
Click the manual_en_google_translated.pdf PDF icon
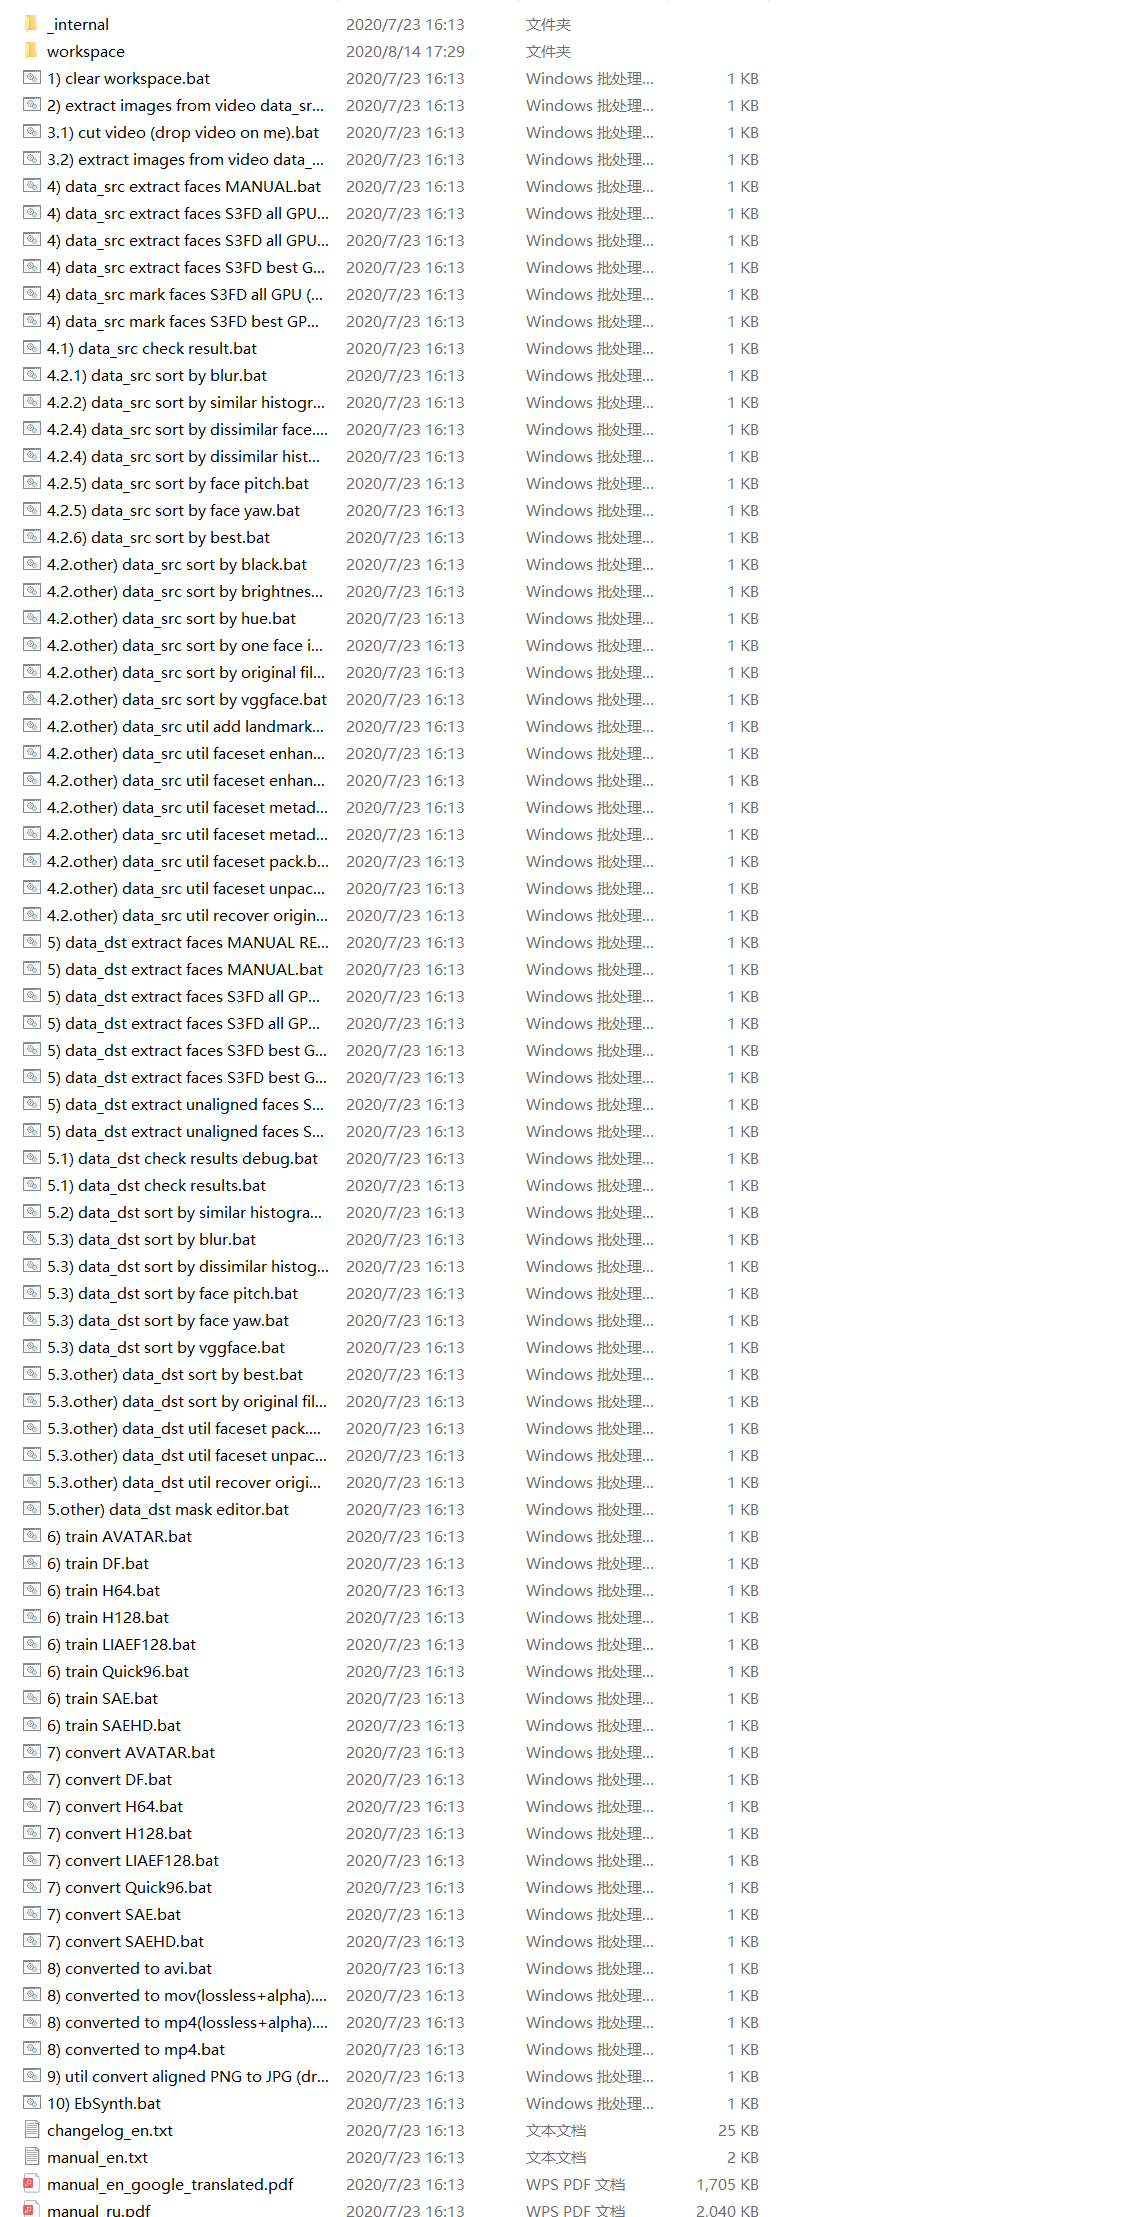pos(31,2184)
